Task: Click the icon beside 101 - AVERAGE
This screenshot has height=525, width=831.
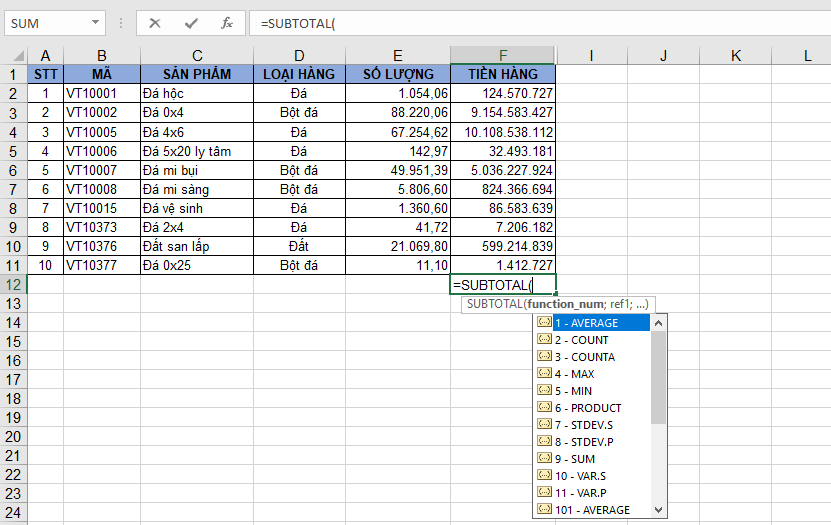Action: pyautogui.click(x=544, y=509)
